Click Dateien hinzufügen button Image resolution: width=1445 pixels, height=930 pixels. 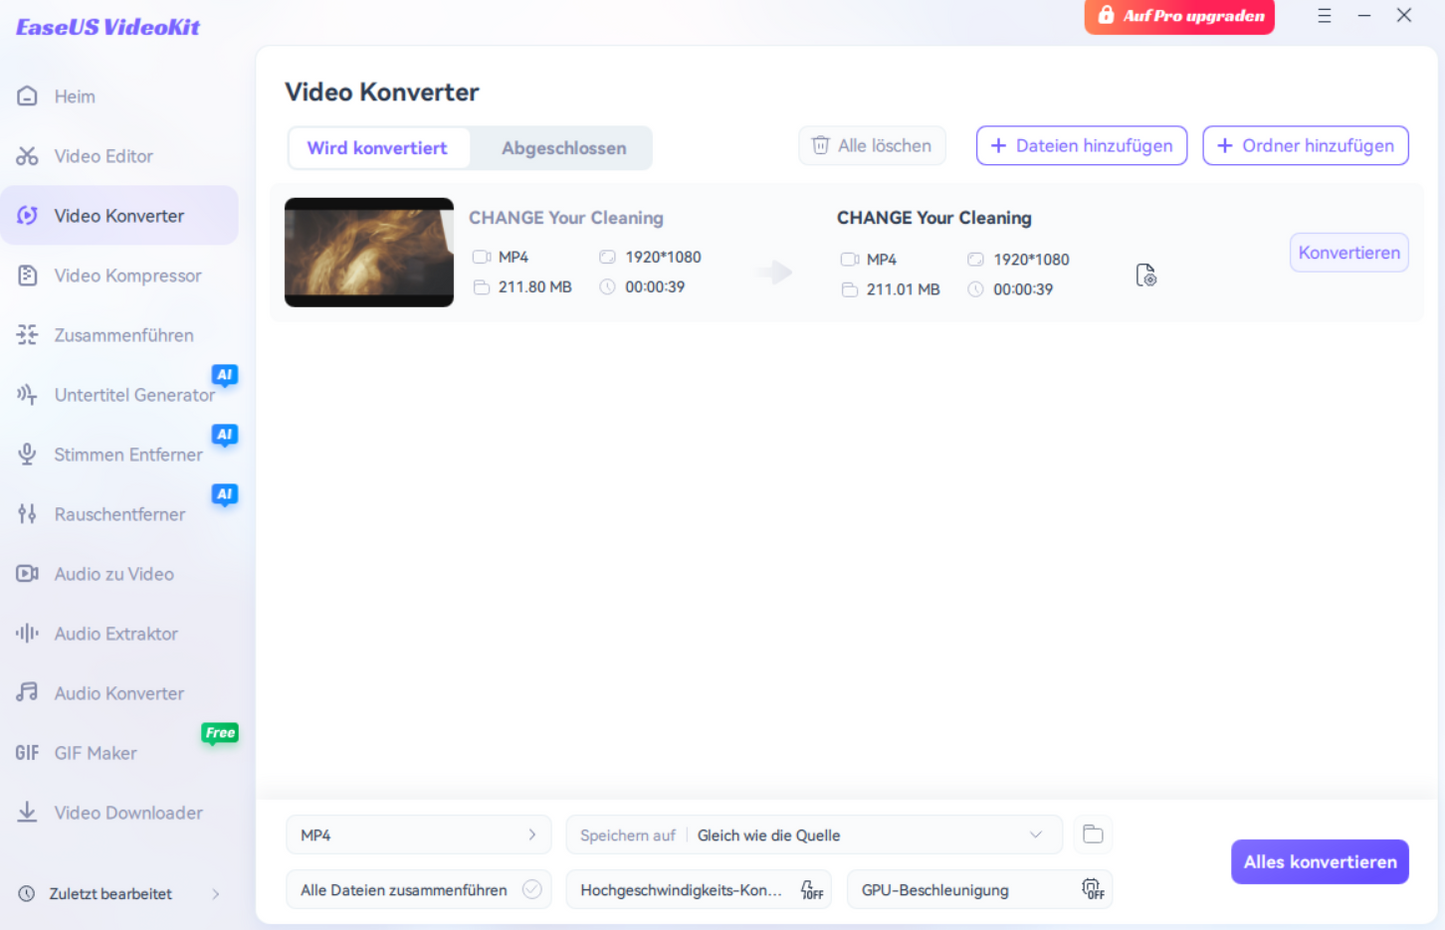pyautogui.click(x=1081, y=146)
